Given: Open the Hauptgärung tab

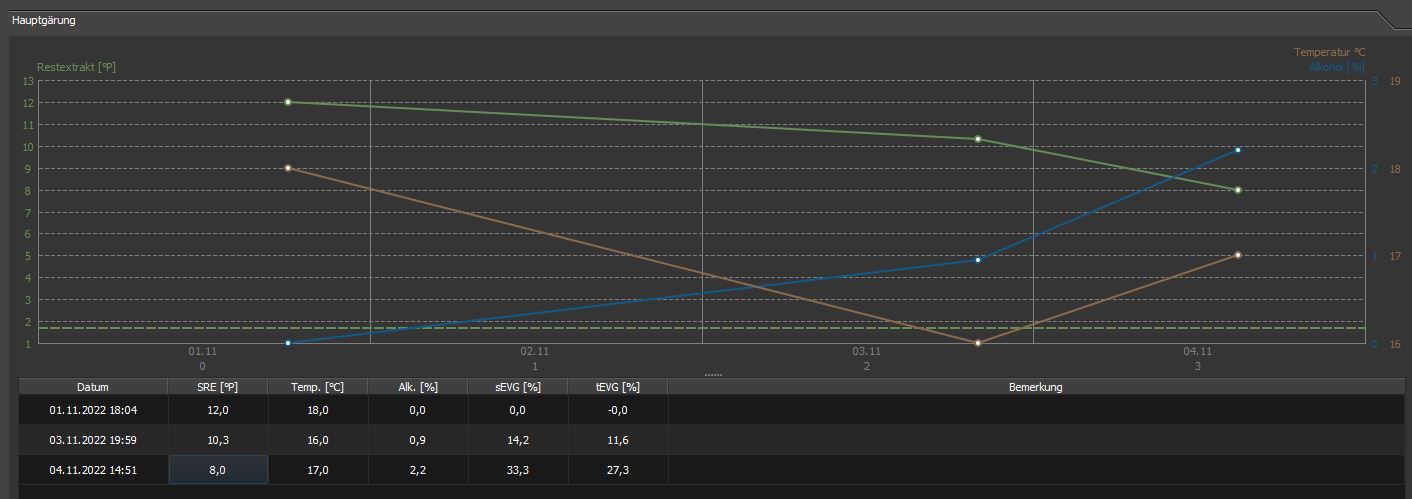Looking at the screenshot, I should click(43, 20).
